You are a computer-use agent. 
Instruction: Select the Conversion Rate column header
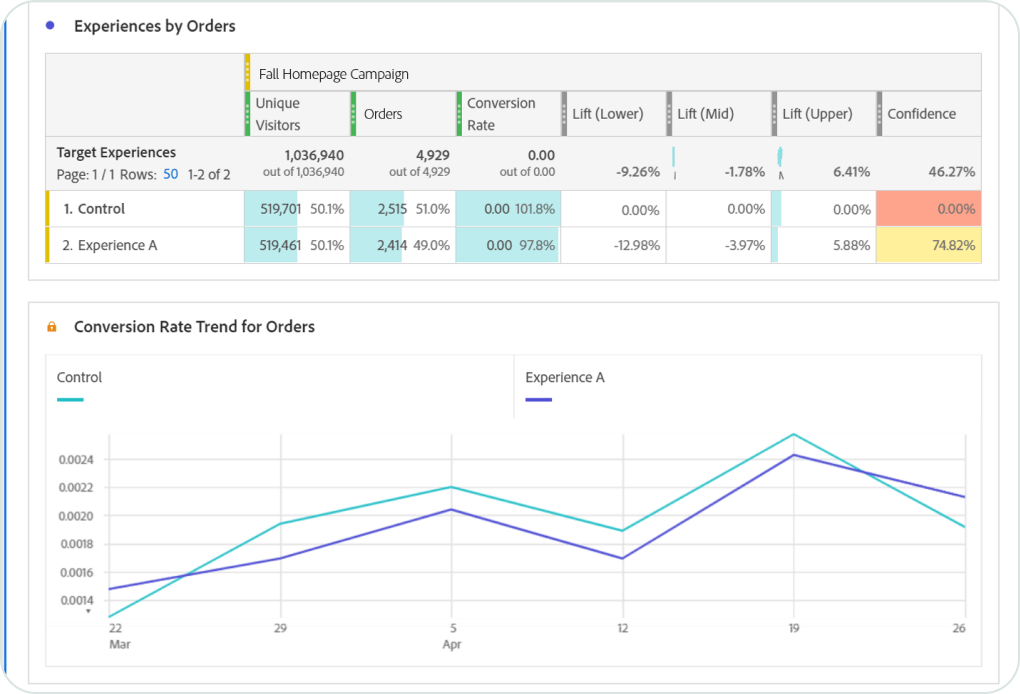(501, 114)
